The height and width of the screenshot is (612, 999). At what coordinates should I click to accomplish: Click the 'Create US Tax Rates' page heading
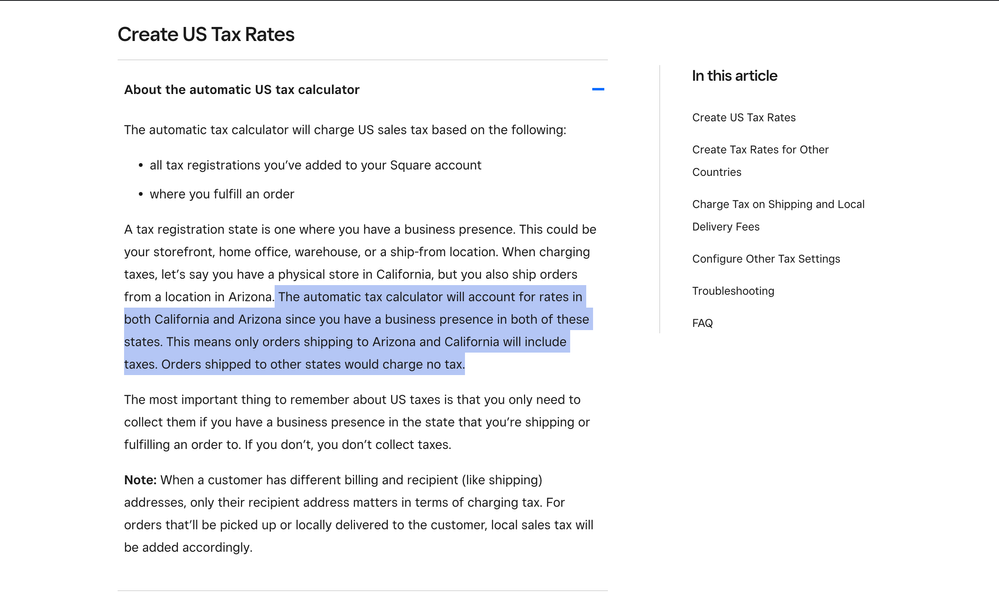(x=206, y=34)
